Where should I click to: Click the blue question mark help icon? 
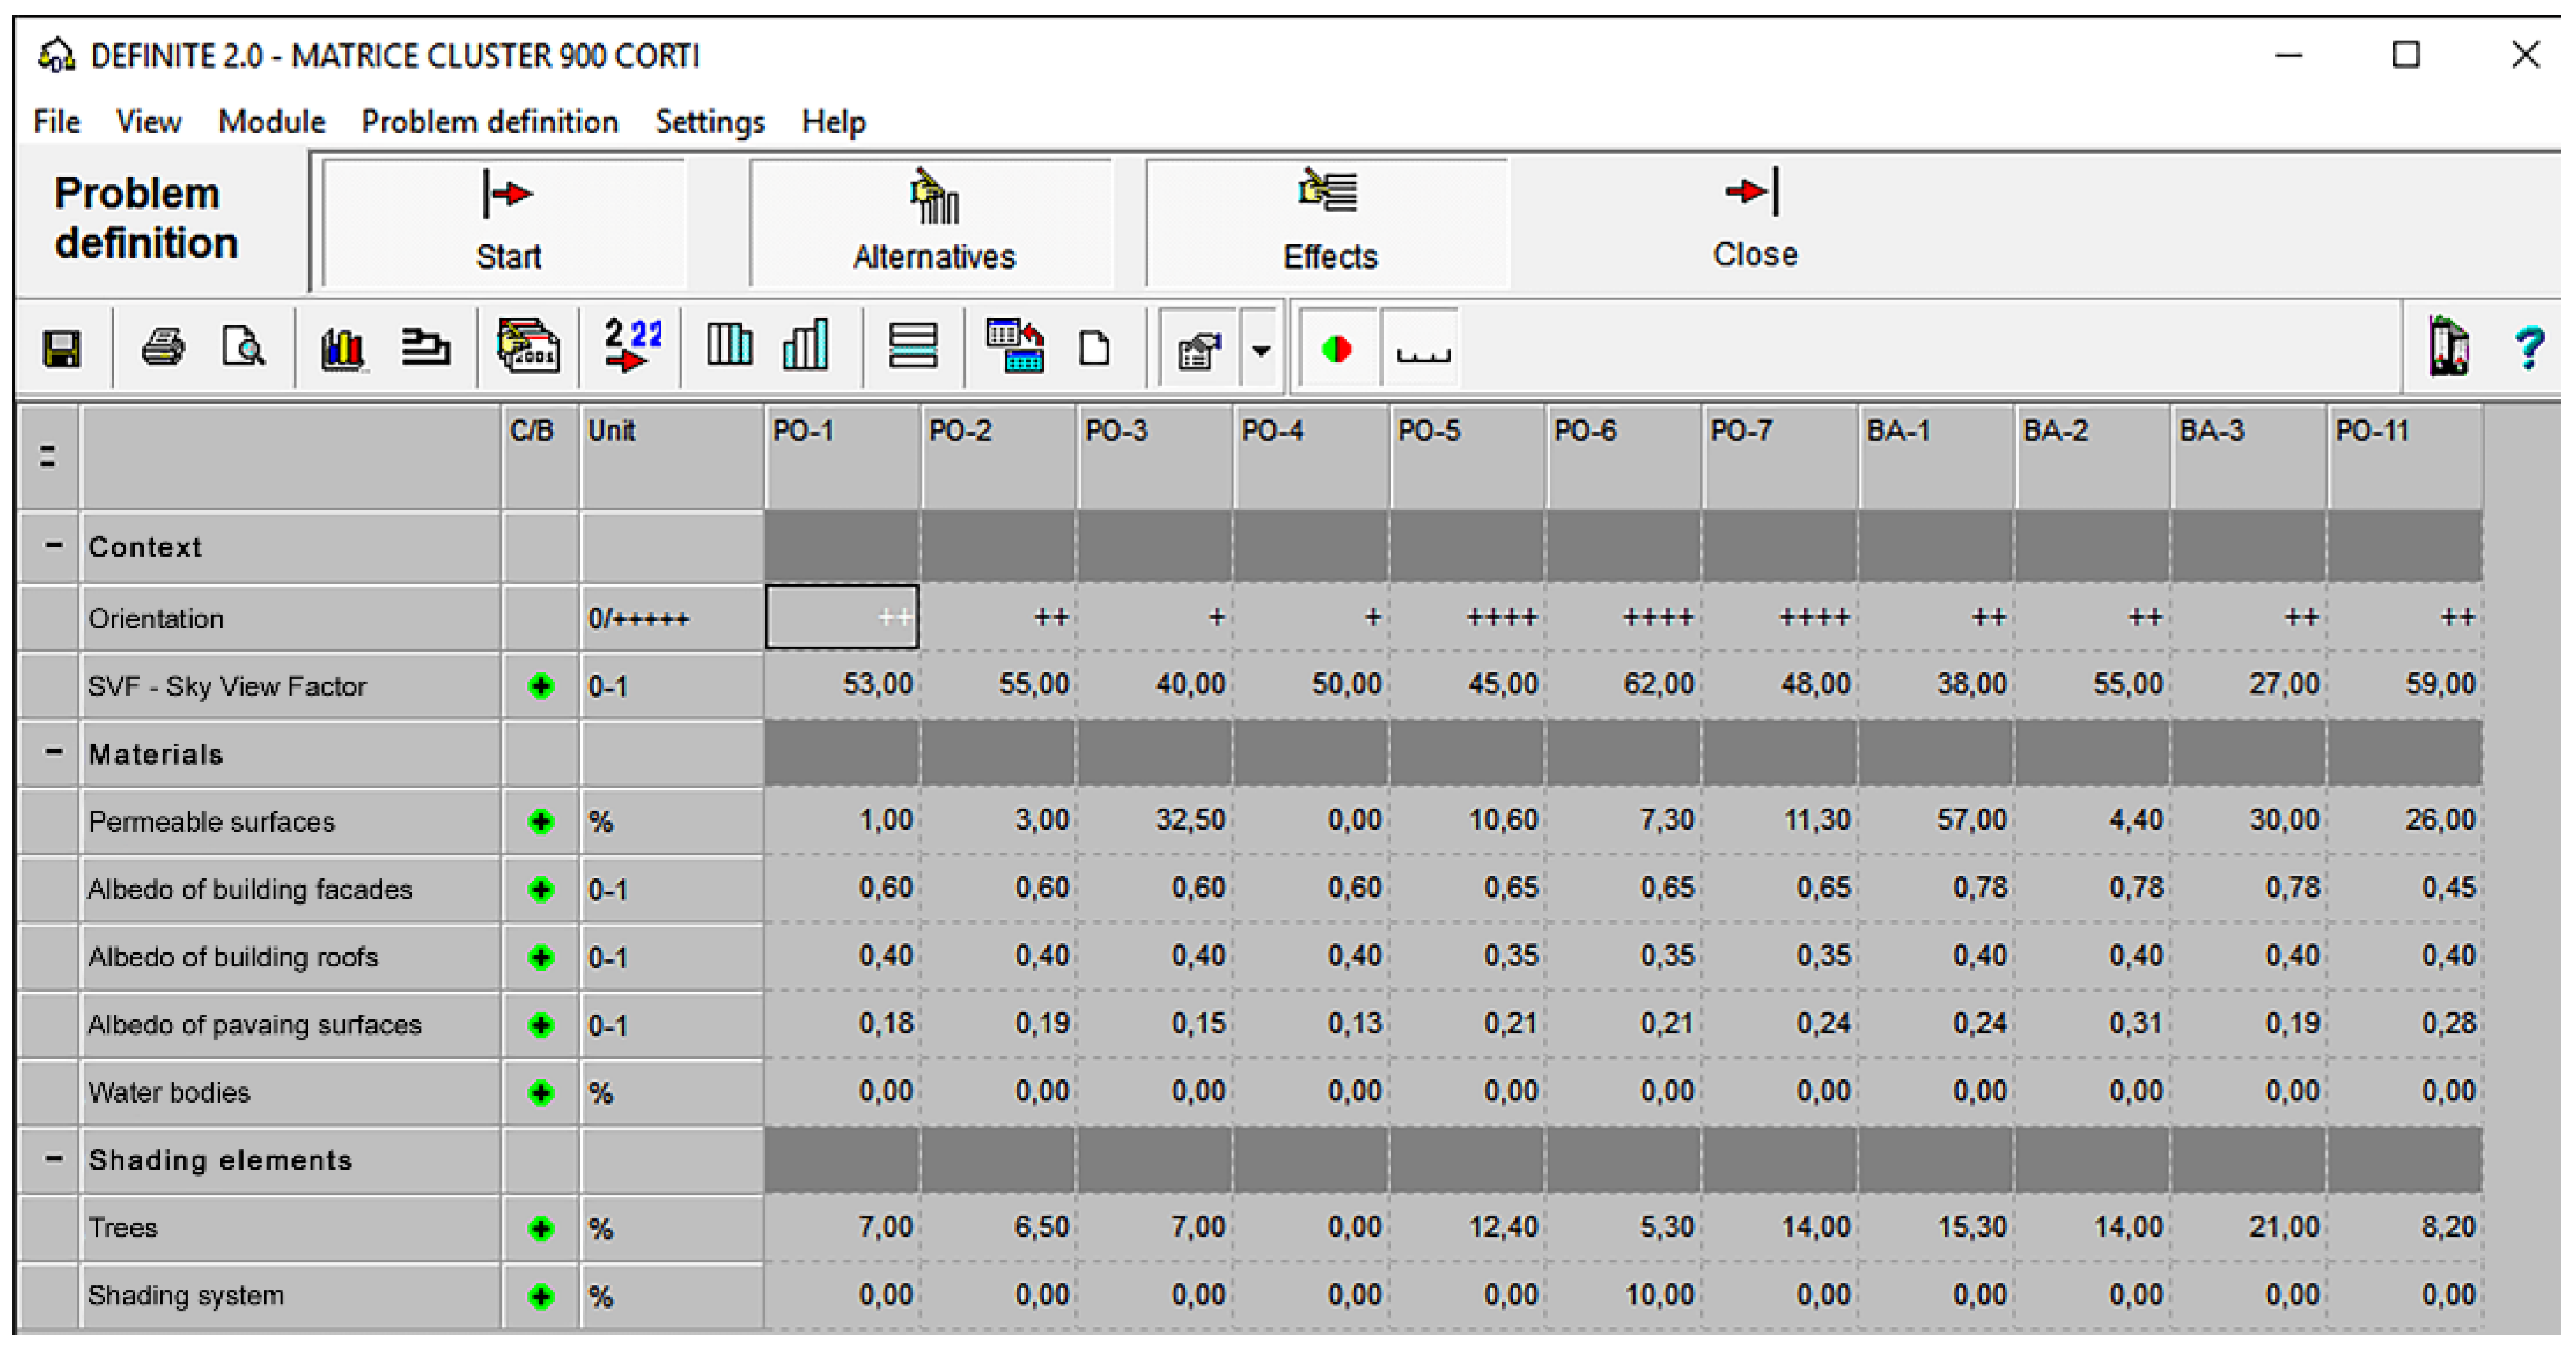click(2528, 348)
